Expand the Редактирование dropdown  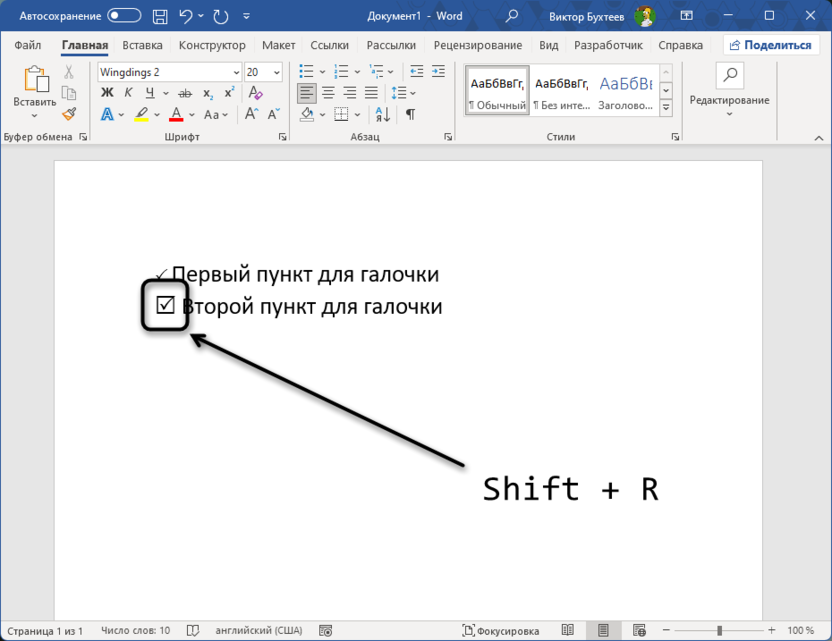tap(729, 100)
